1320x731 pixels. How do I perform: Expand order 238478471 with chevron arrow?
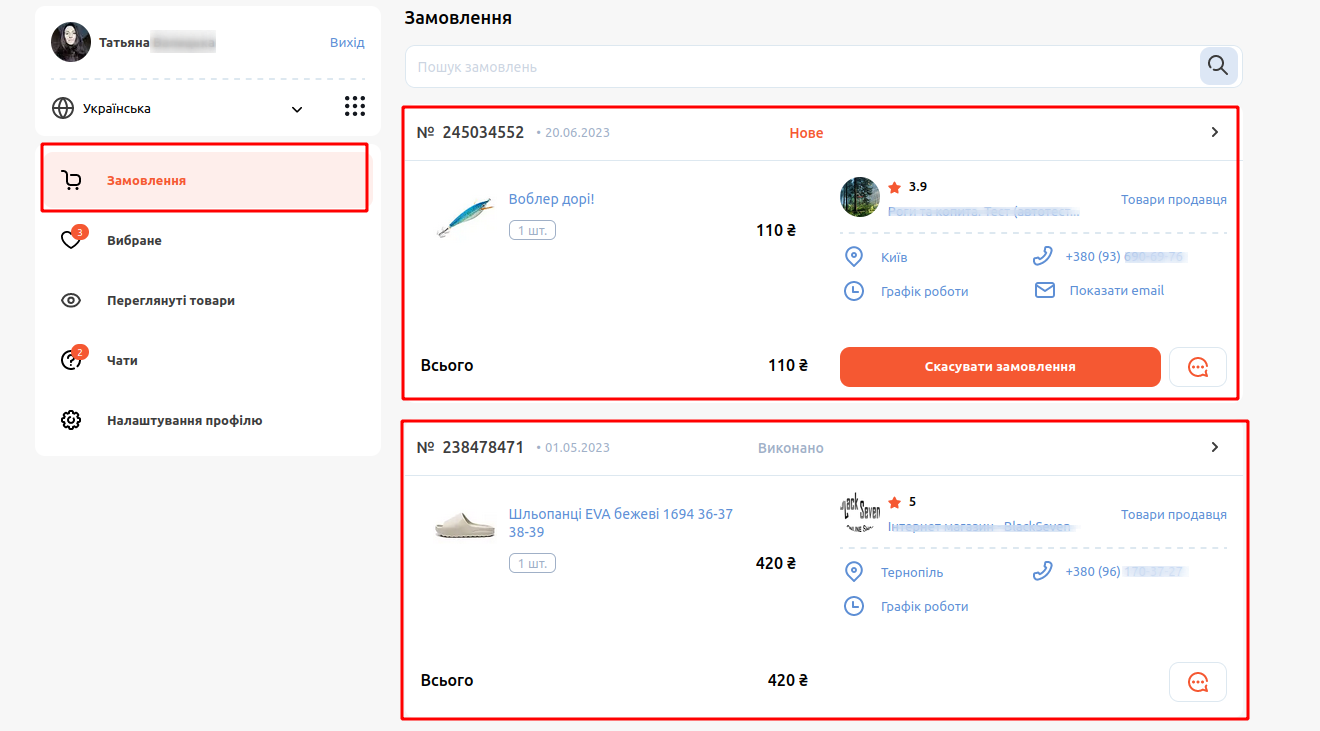pyautogui.click(x=1215, y=447)
